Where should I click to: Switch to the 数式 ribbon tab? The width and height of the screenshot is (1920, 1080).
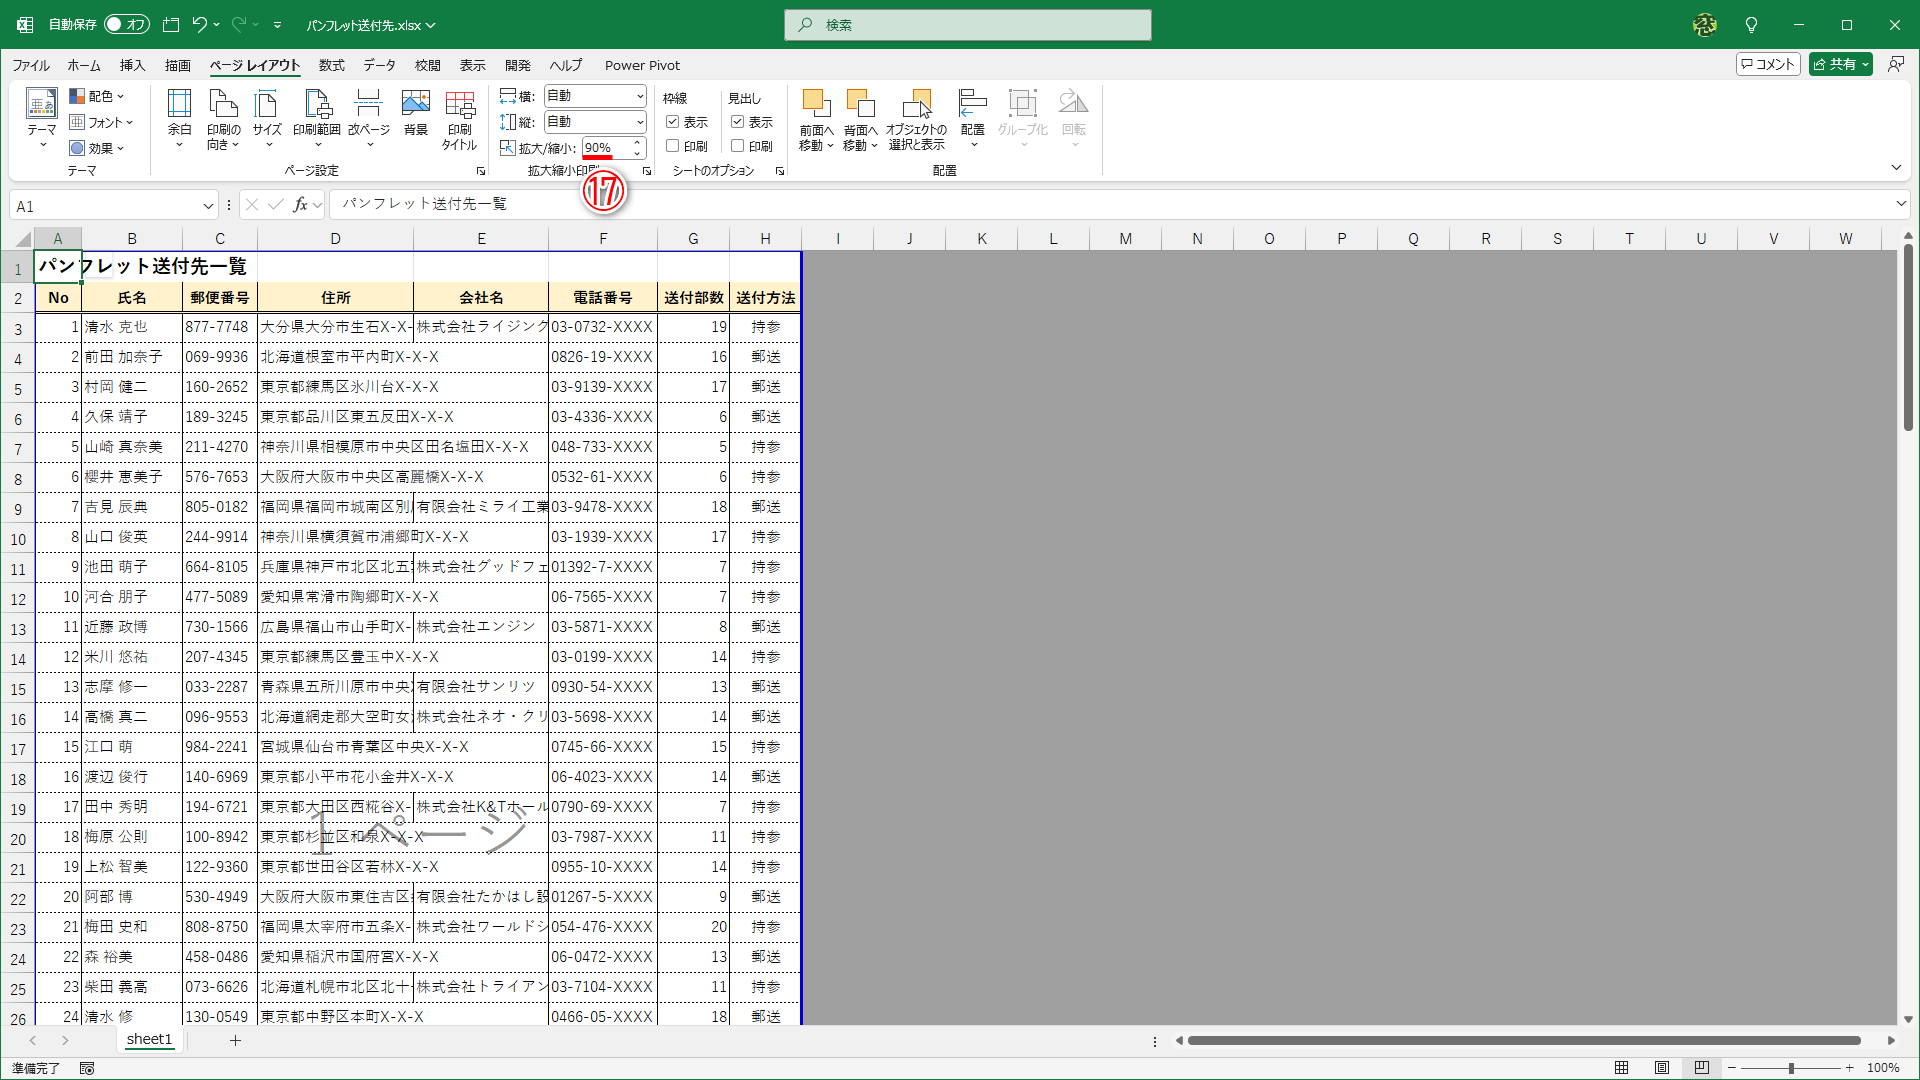coord(331,65)
